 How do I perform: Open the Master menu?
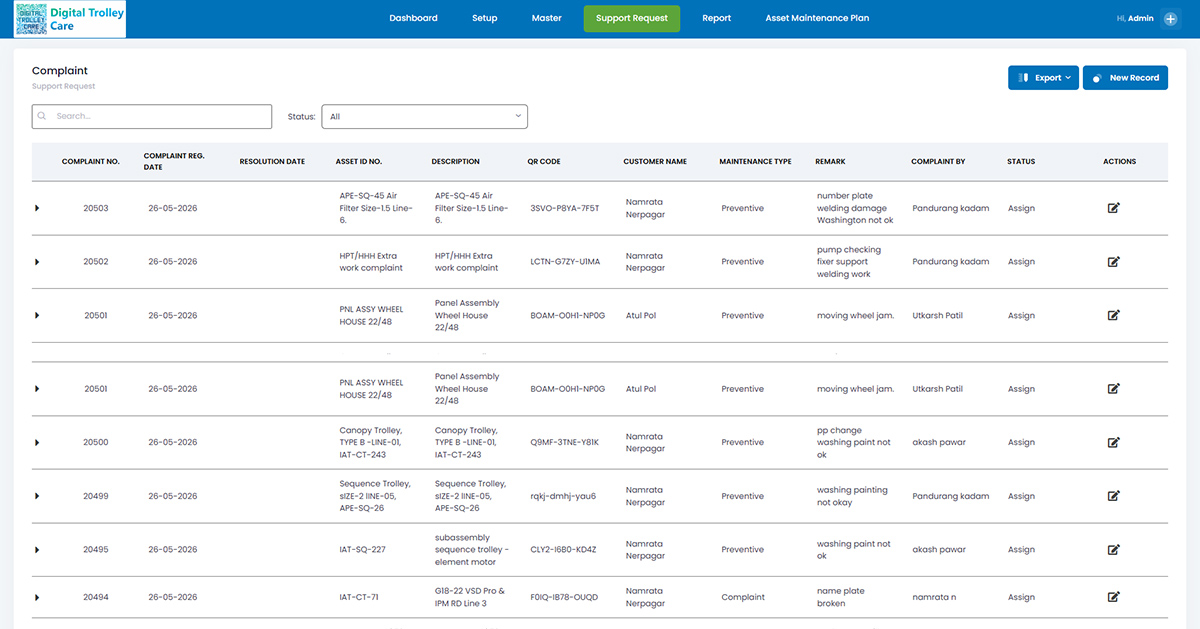[x=546, y=18]
